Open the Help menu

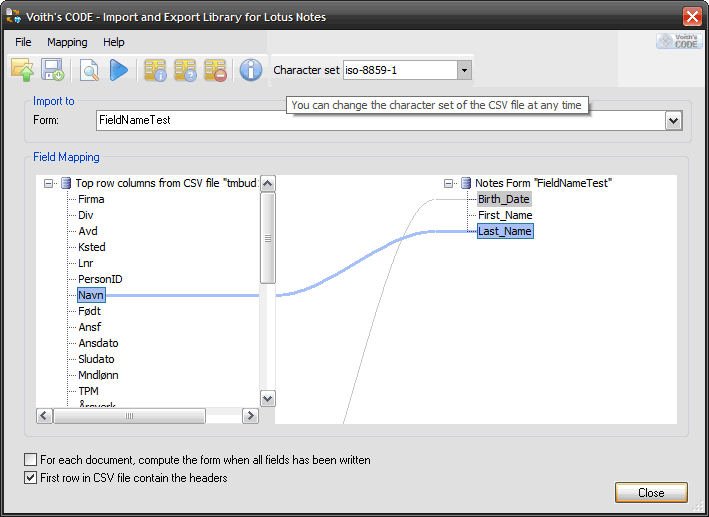[113, 42]
